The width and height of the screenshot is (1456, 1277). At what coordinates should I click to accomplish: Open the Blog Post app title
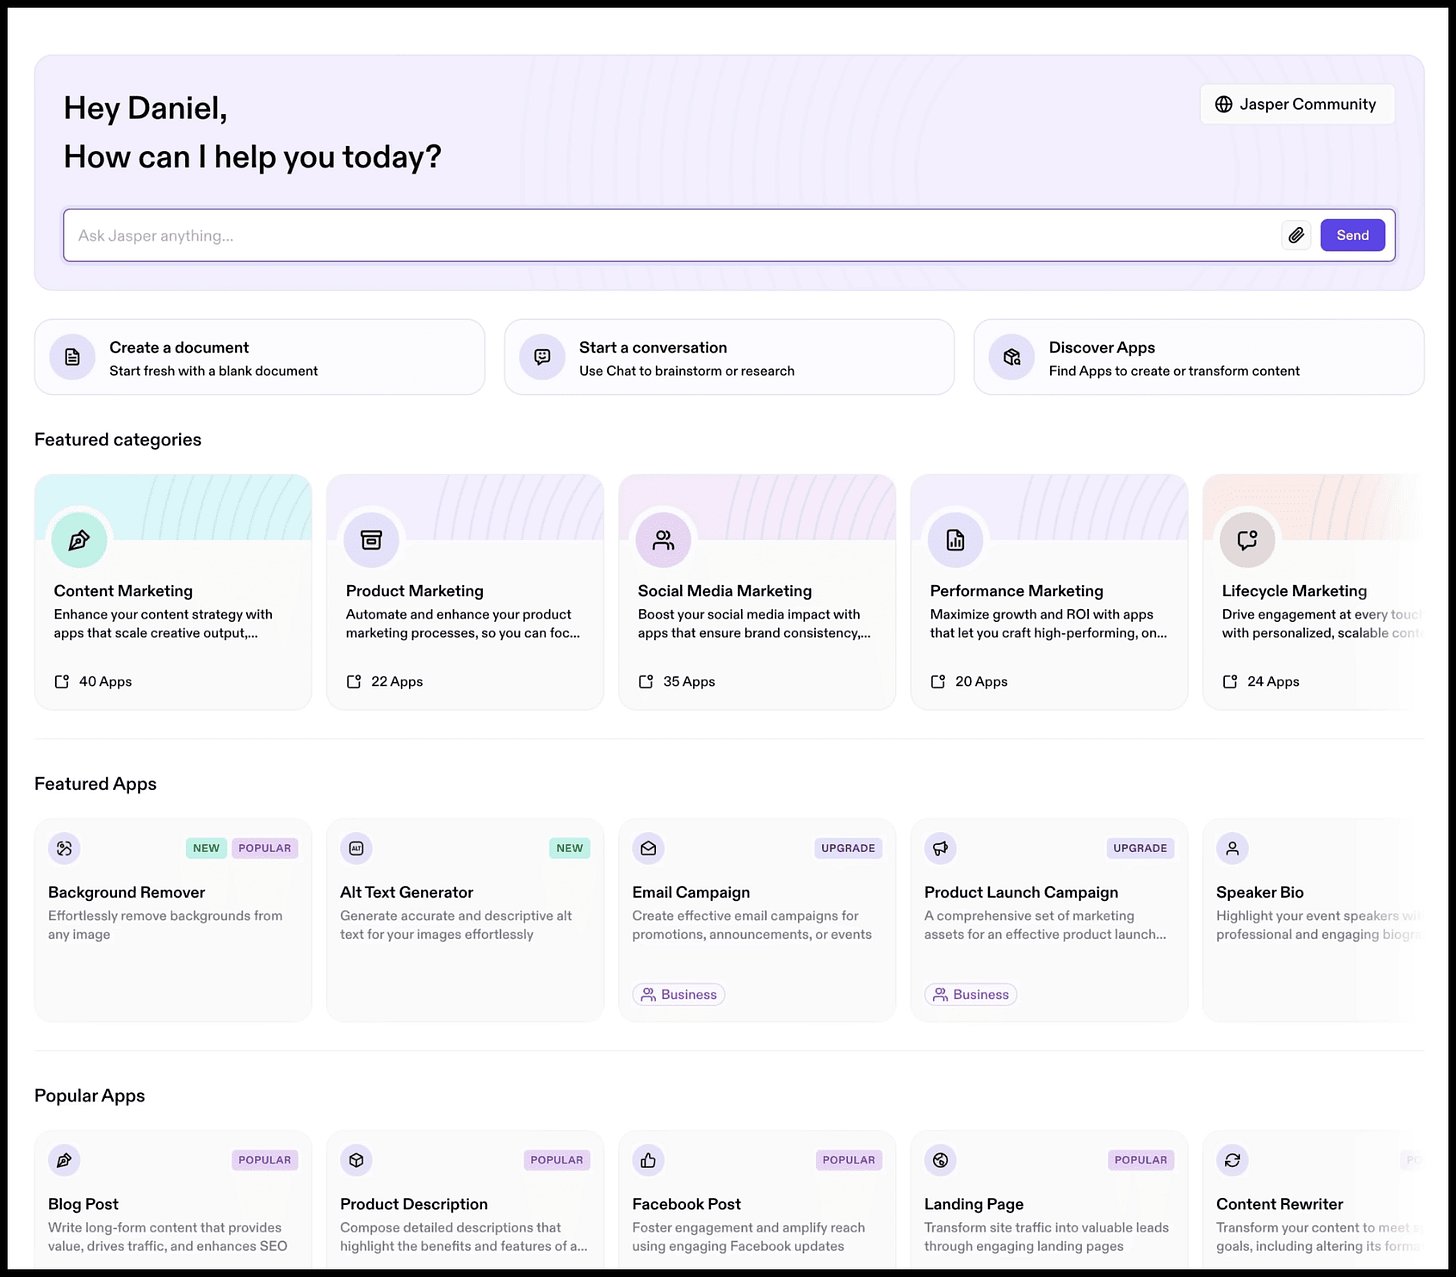[x=83, y=1204]
